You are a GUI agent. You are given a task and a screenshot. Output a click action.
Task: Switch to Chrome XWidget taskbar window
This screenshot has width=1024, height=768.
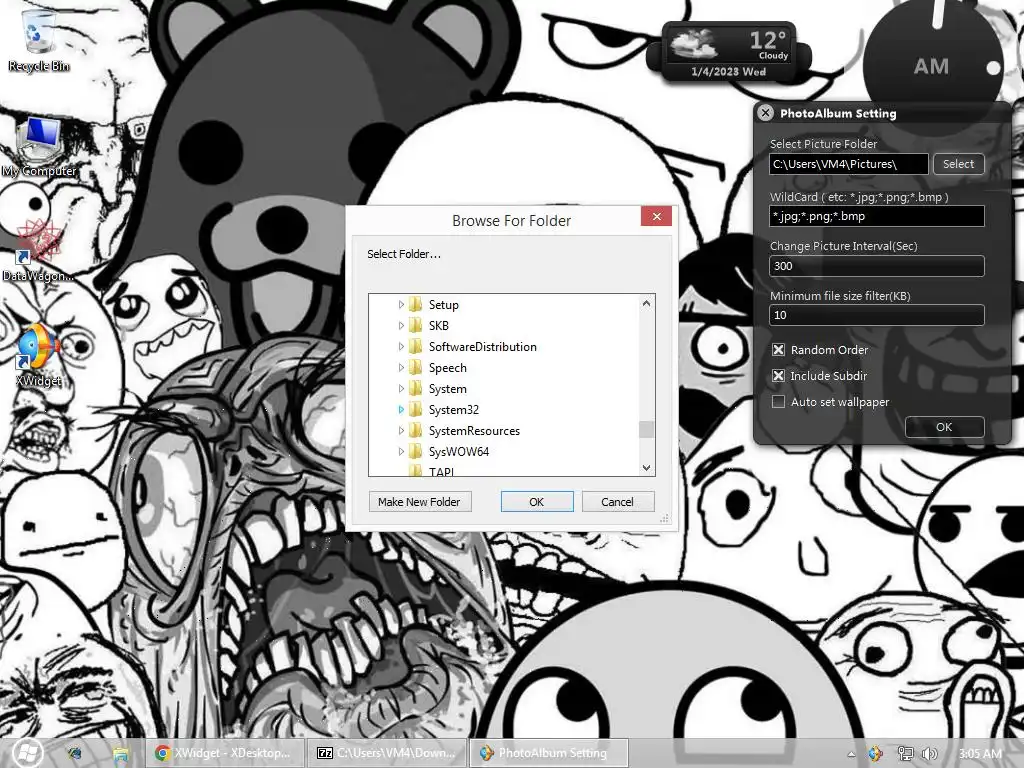pos(225,753)
